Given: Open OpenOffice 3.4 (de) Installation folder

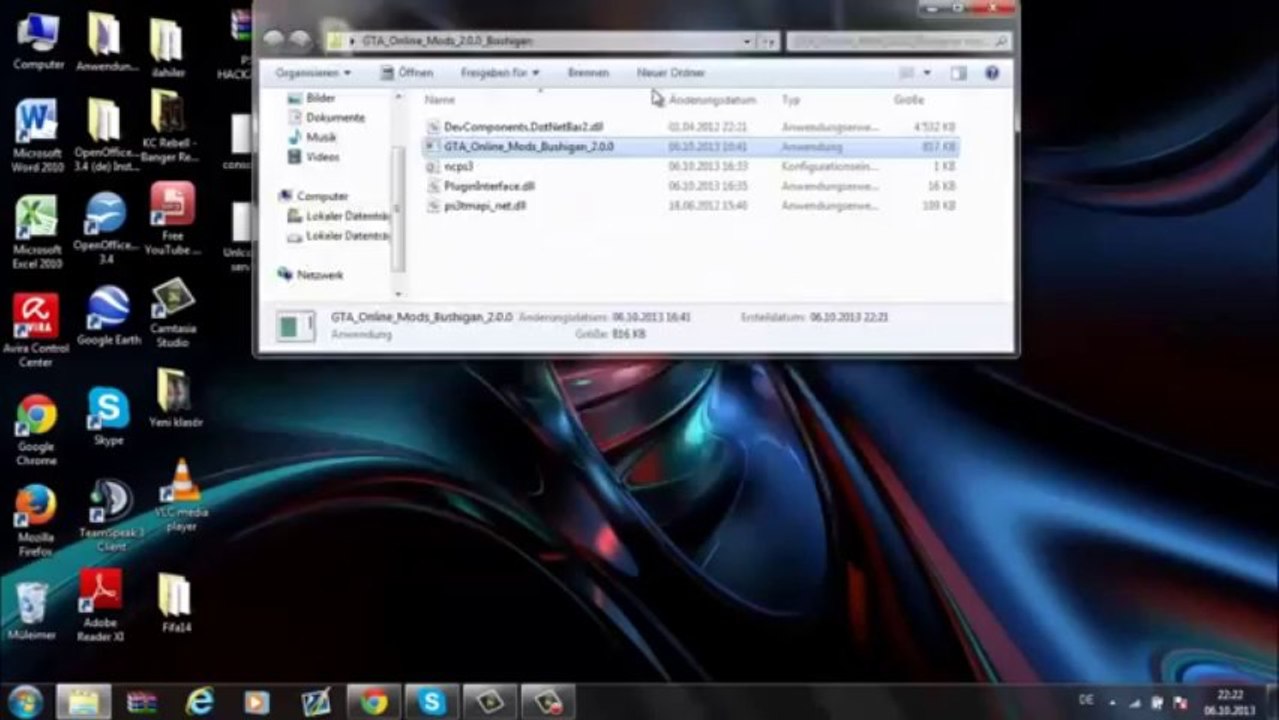Looking at the screenshot, I should point(107,136).
